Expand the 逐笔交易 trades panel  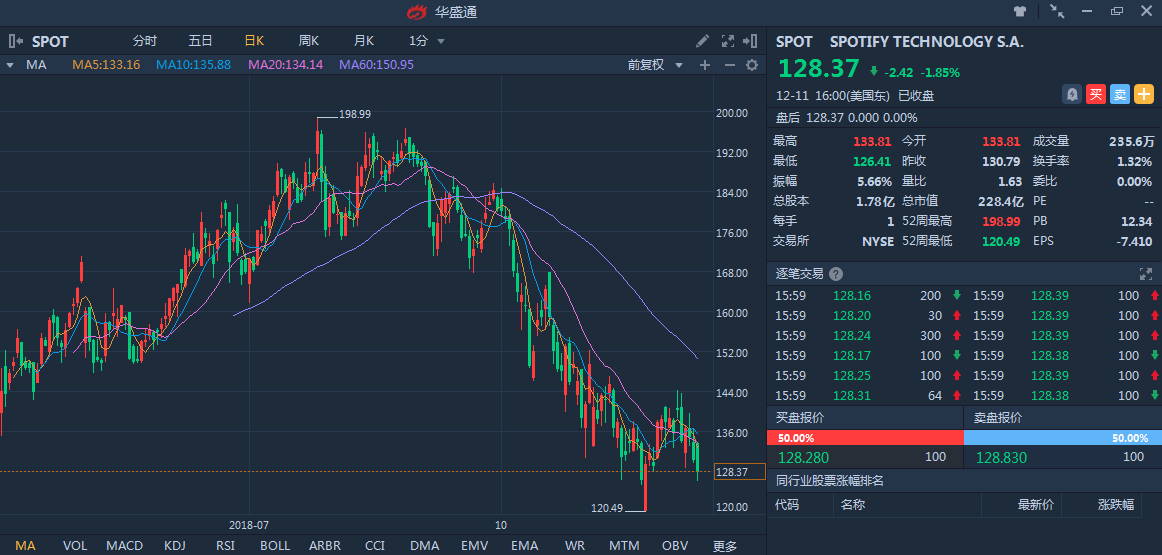click(x=1146, y=273)
